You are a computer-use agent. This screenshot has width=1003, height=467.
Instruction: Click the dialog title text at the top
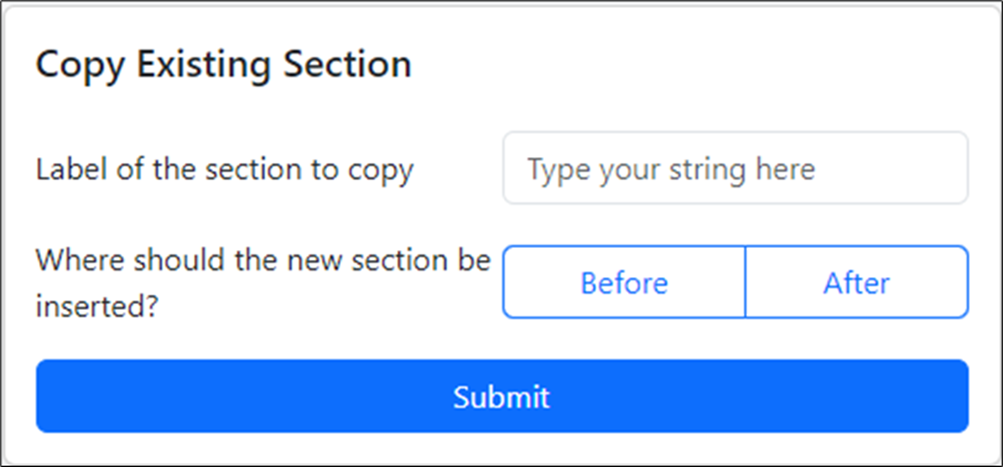223,64
